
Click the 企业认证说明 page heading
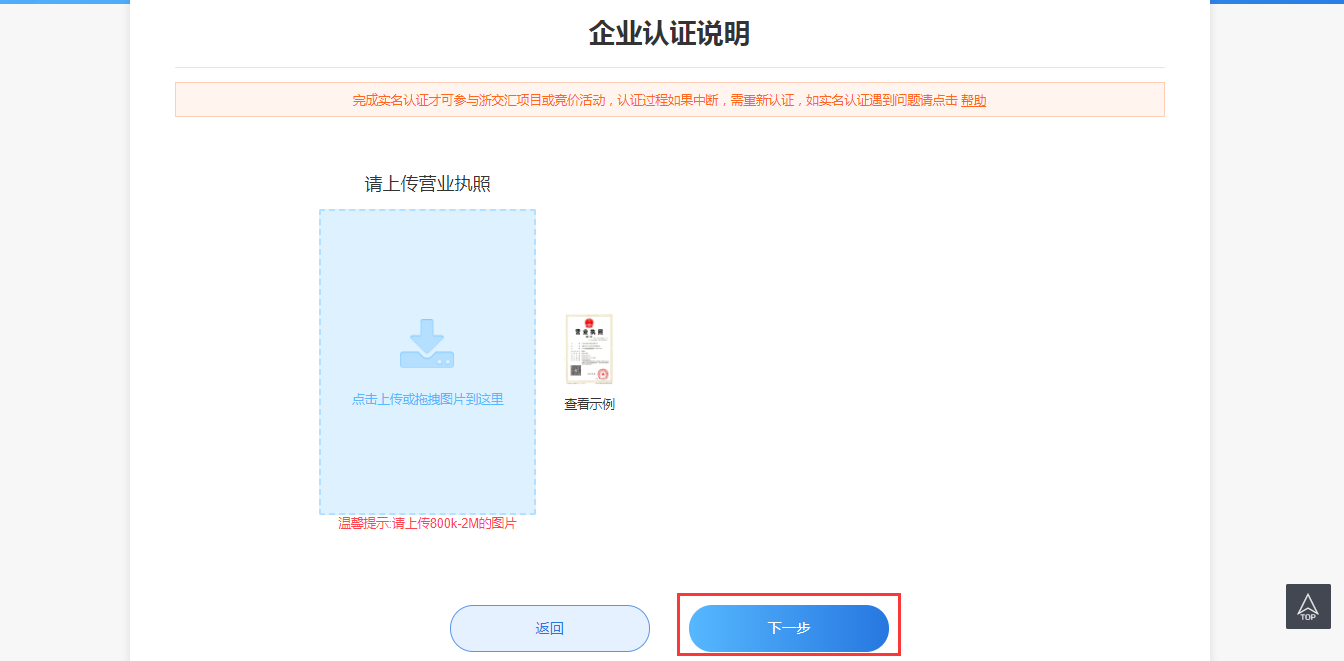click(x=669, y=34)
